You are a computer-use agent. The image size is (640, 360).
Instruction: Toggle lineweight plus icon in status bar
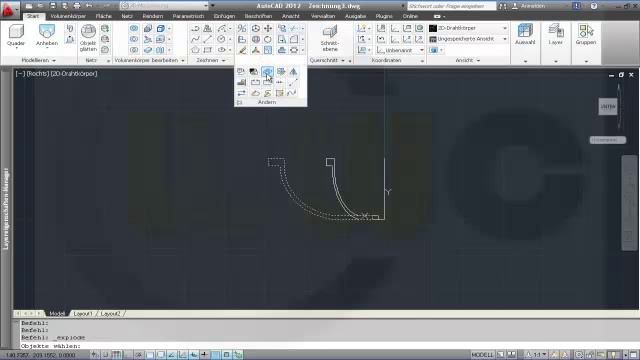point(204,355)
